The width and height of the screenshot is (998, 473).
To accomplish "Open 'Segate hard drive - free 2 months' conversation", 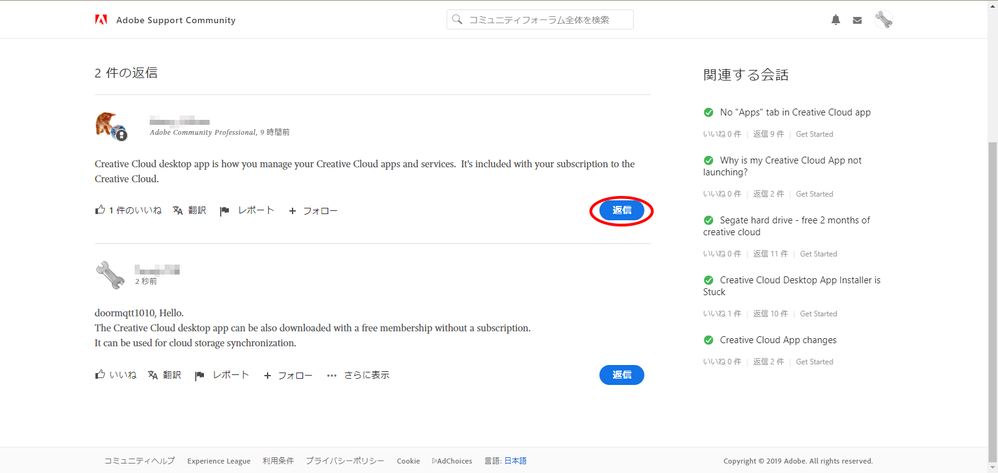I will (787, 226).
